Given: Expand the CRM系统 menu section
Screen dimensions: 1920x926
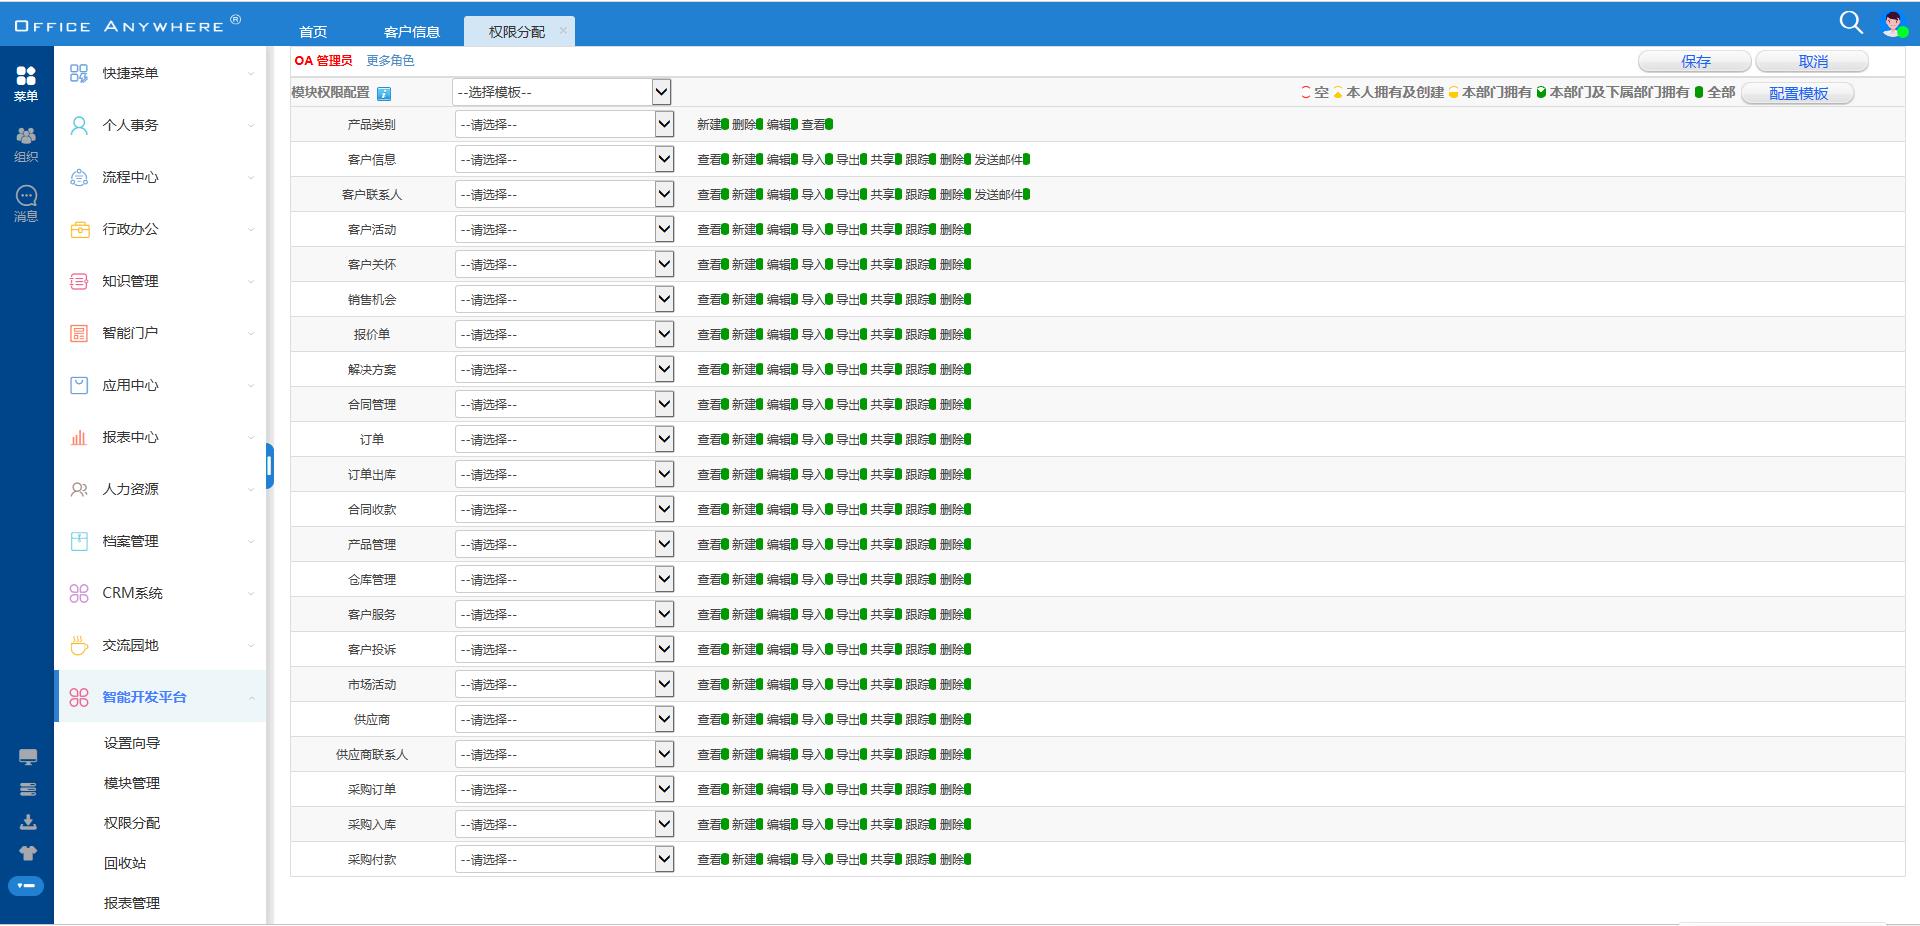Looking at the screenshot, I should click(x=160, y=593).
